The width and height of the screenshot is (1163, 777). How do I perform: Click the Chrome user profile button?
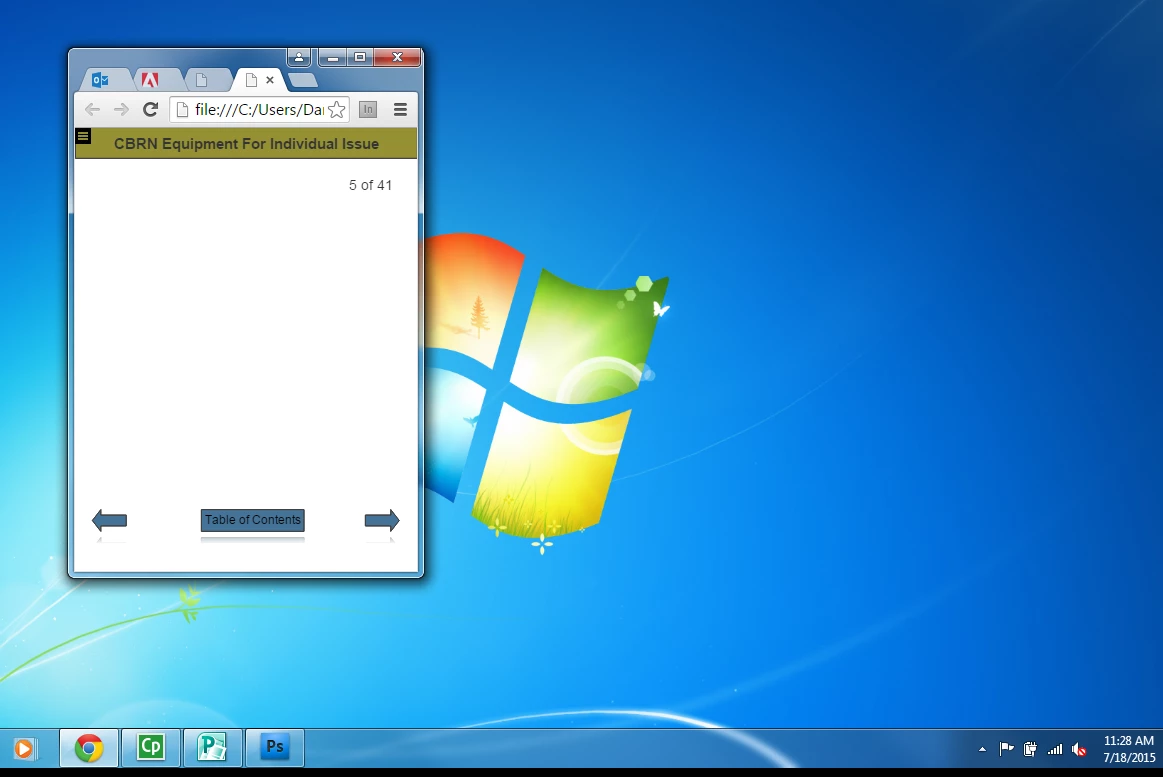(x=299, y=57)
